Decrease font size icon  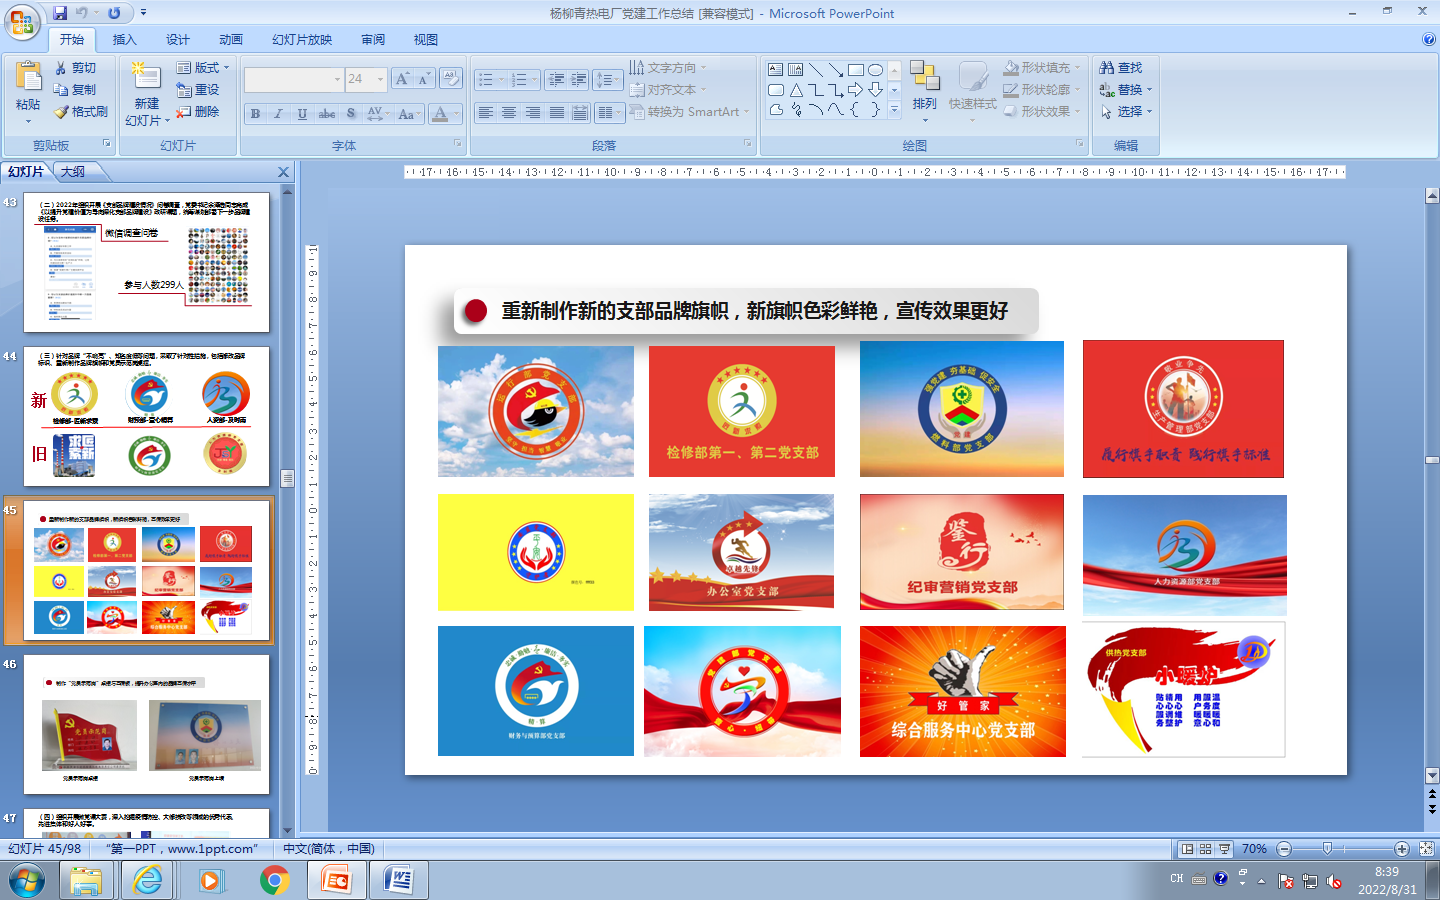[424, 79]
